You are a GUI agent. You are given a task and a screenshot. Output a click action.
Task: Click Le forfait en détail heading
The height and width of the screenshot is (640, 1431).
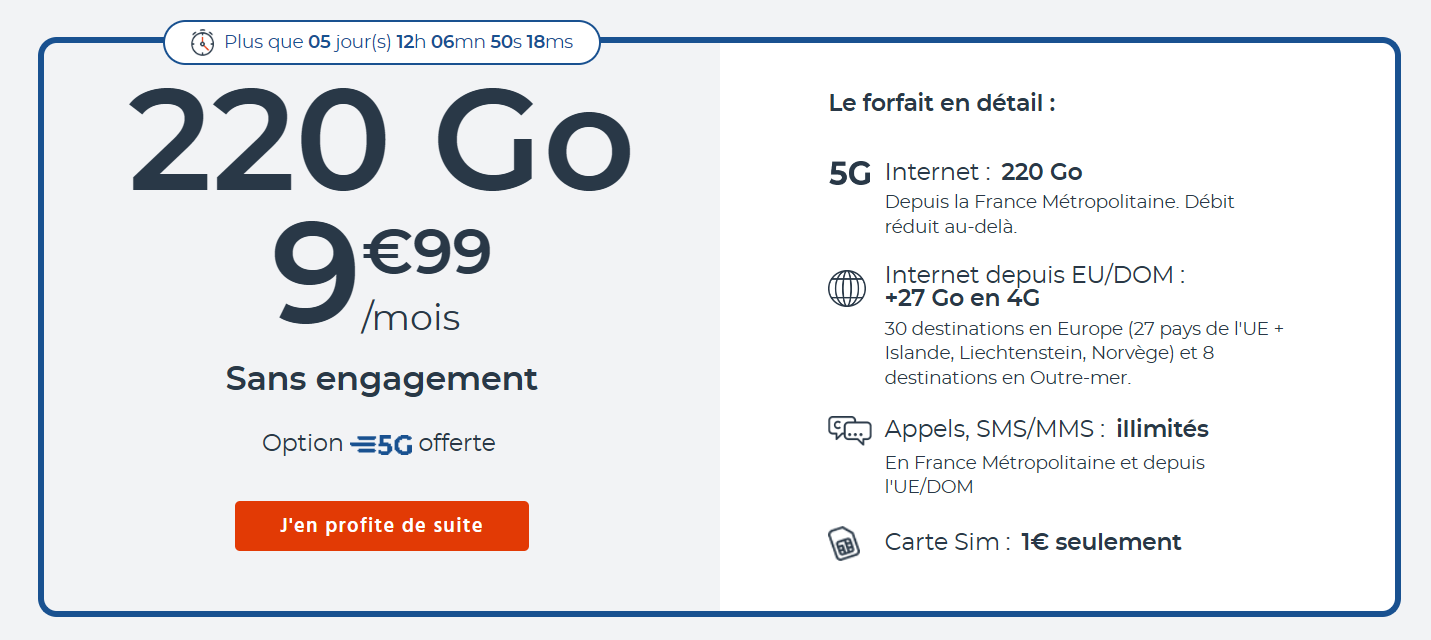(x=942, y=103)
